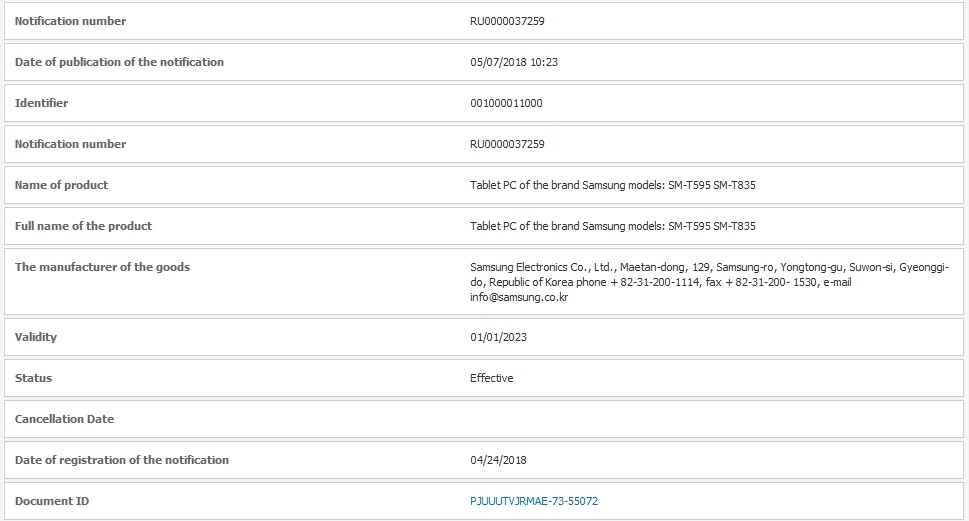Screen dimensions: 969x521
Task: Click The manufacturer of the goods label
Action: tap(103, 267)
